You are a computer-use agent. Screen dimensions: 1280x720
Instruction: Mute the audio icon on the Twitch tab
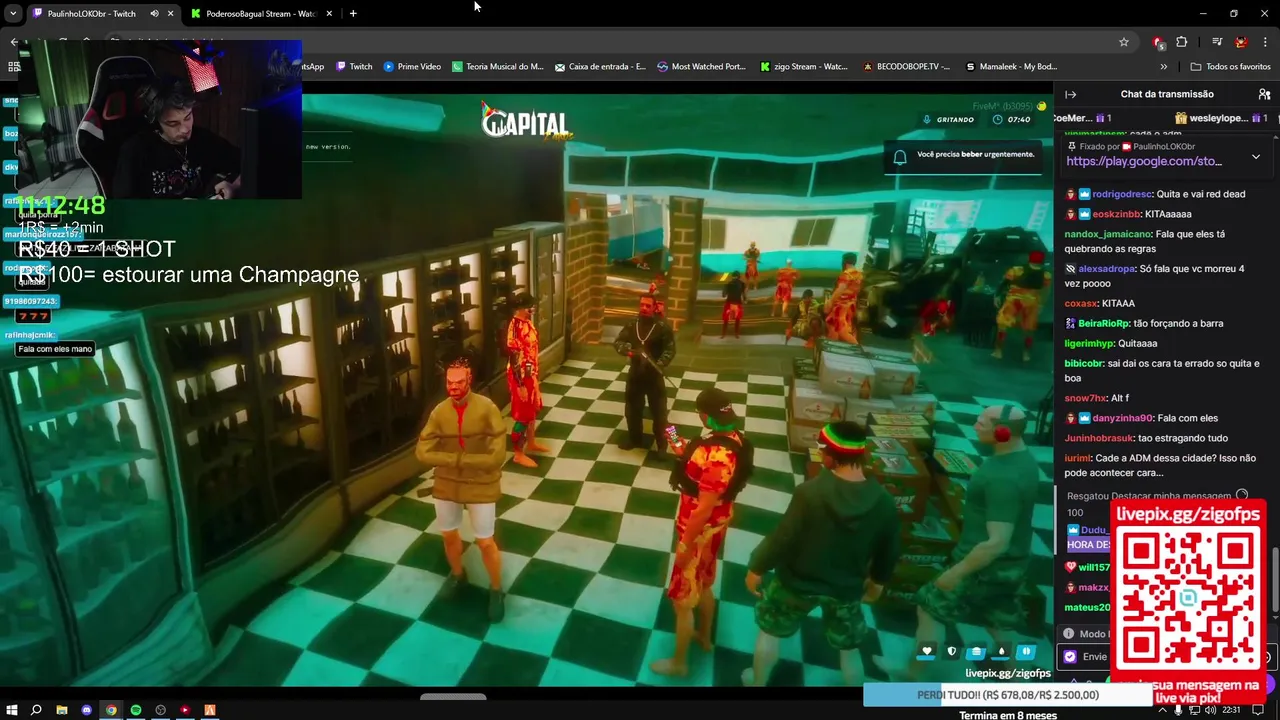[154, 14]
